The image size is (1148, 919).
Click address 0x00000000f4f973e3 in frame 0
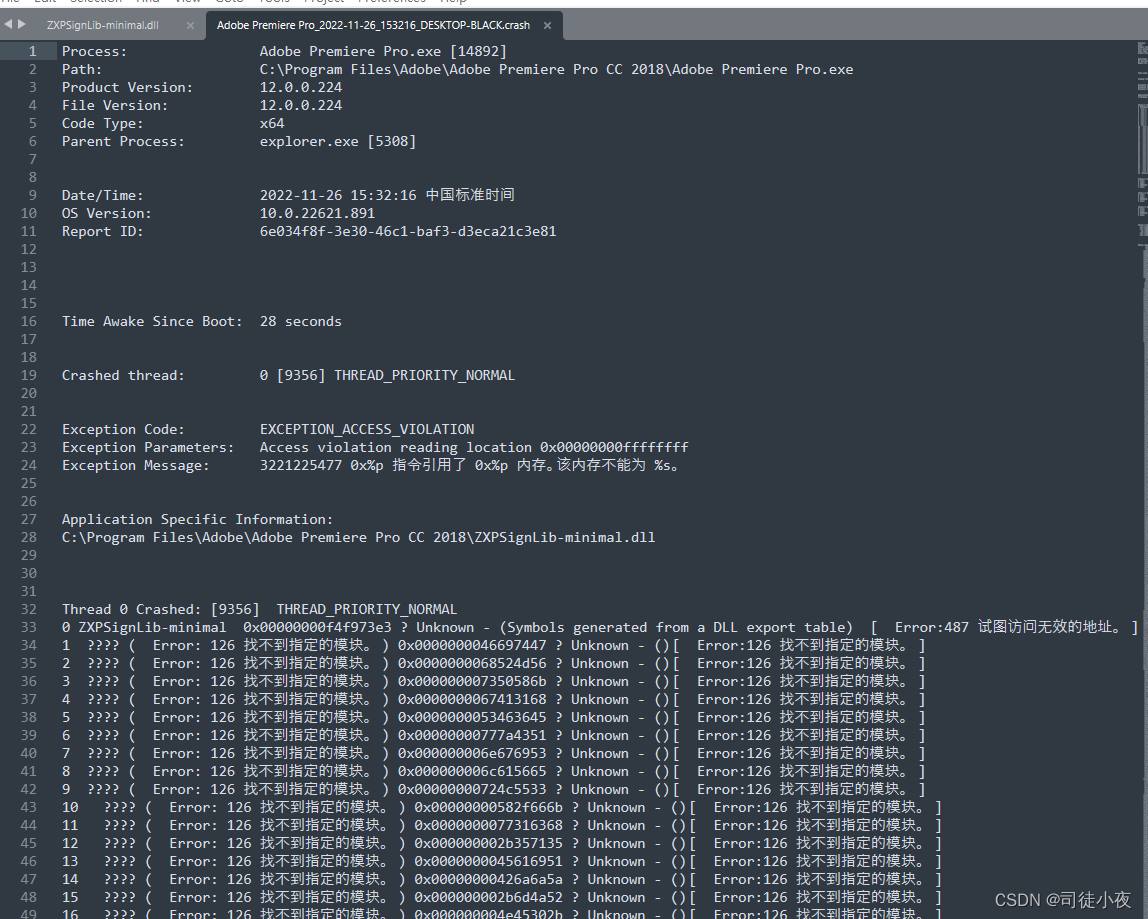coord(317,628)
